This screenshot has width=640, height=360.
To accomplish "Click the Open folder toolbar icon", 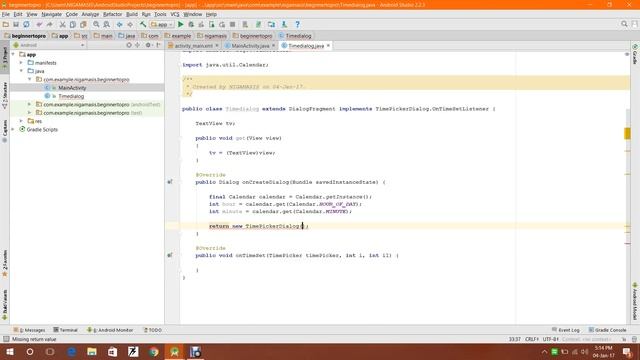I will (x=6, y=24).
